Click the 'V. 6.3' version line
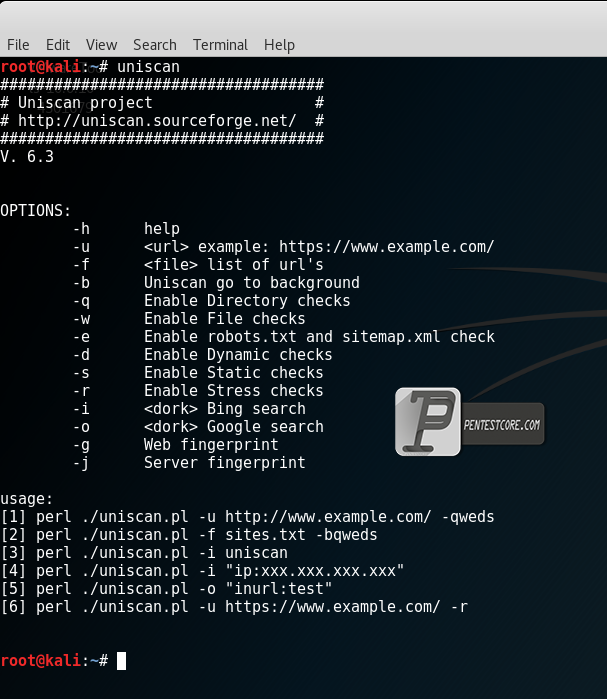The image size is (607, 699). pyautogui.click(x=27, y=157)
